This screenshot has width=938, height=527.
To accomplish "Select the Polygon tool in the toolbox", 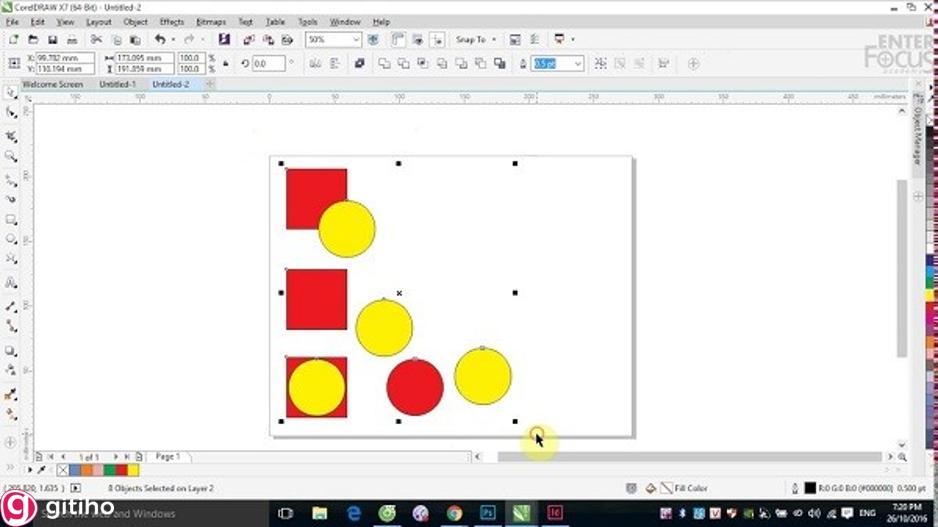I will 11,259.
